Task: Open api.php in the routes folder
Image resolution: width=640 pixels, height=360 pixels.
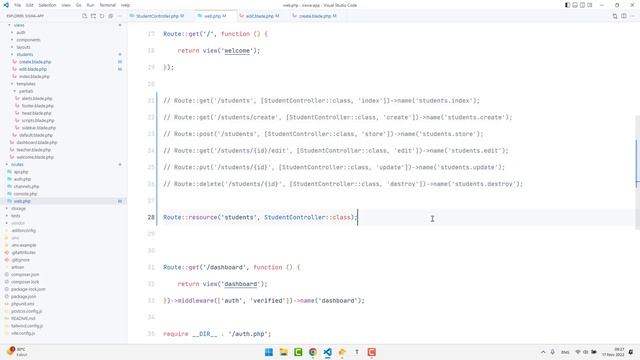Action: [21, 172]
